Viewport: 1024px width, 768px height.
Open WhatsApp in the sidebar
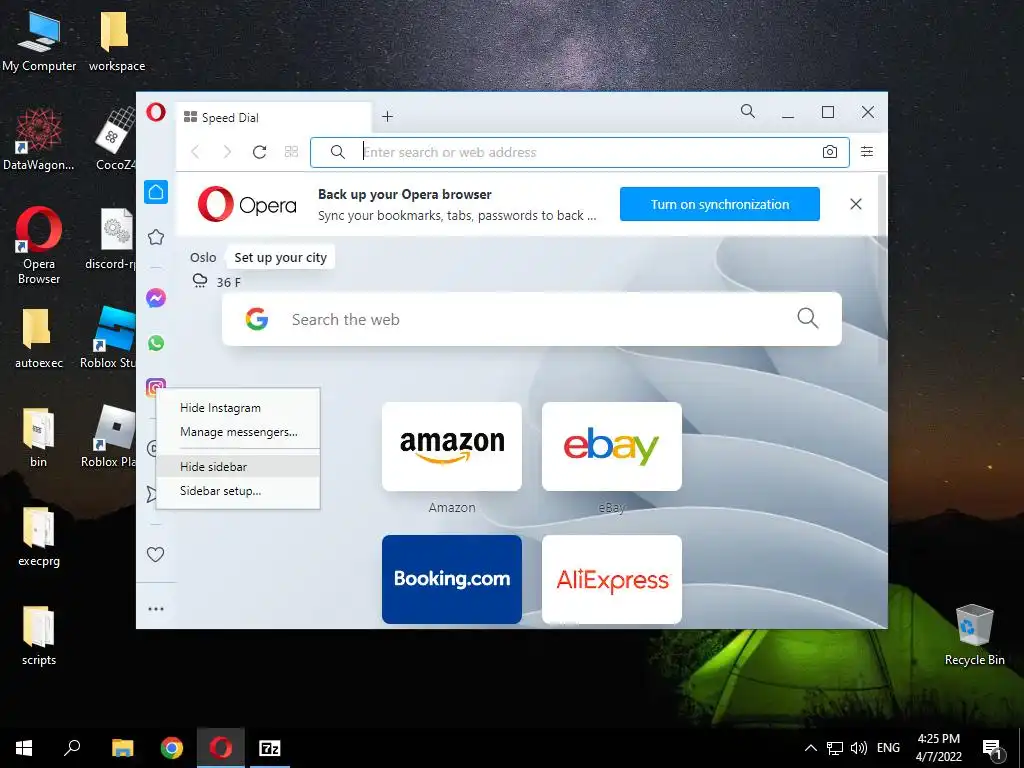155,343
